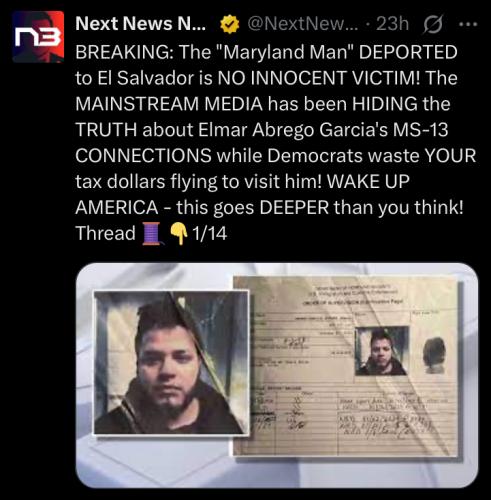The height and width of the screenshot is (500, 491).
Task: Select the 1/14 thread counter text
Action: click(210, 233)
